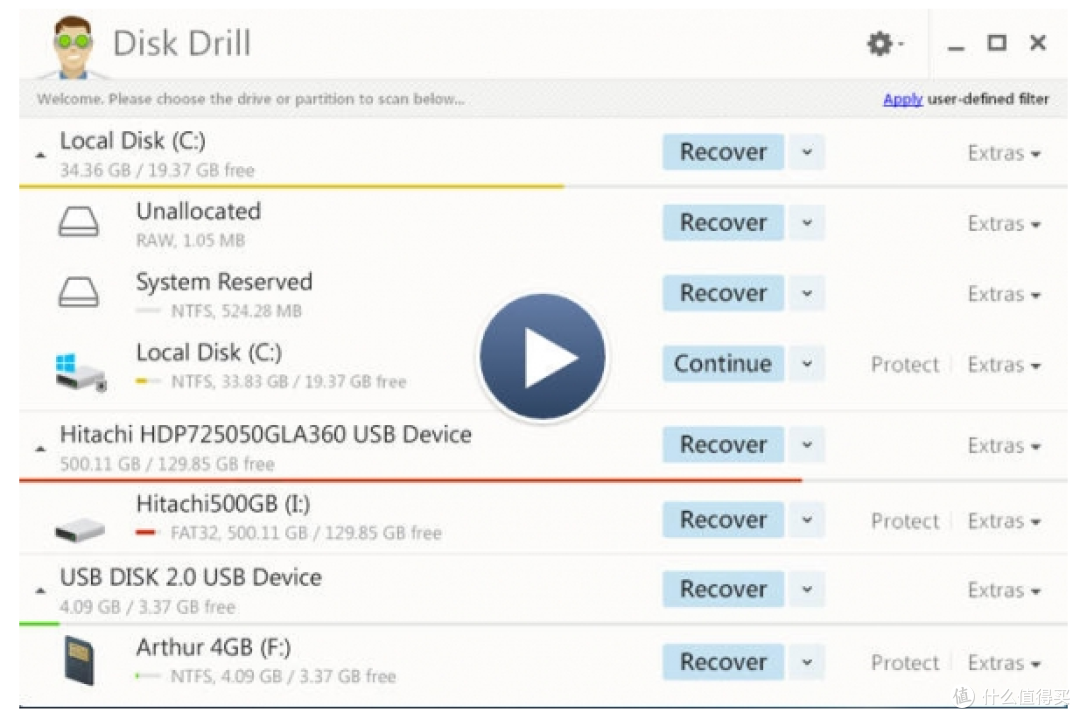This screenshot has height=719, width=1080.
Task: Recover the Arthur 4GB (F:) partition
Action: 723,663
